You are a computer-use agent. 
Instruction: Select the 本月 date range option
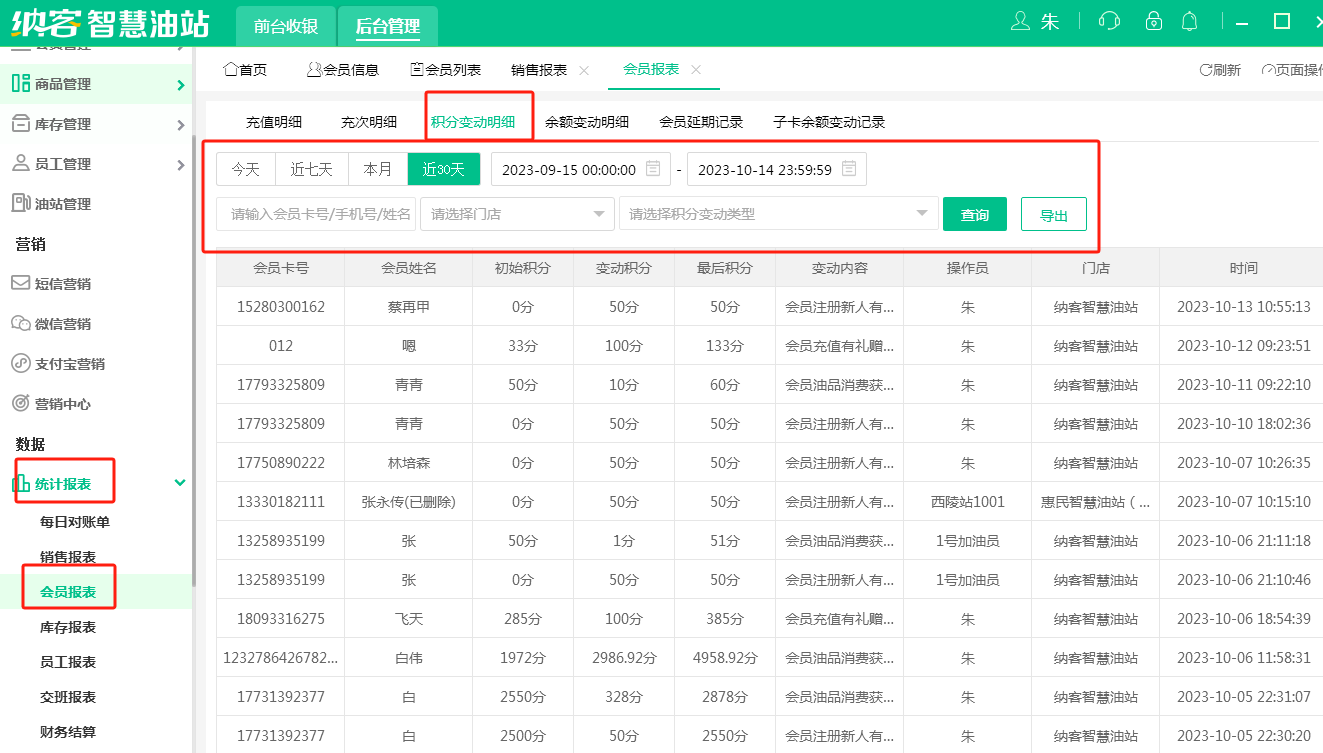(x=378, y=169)
